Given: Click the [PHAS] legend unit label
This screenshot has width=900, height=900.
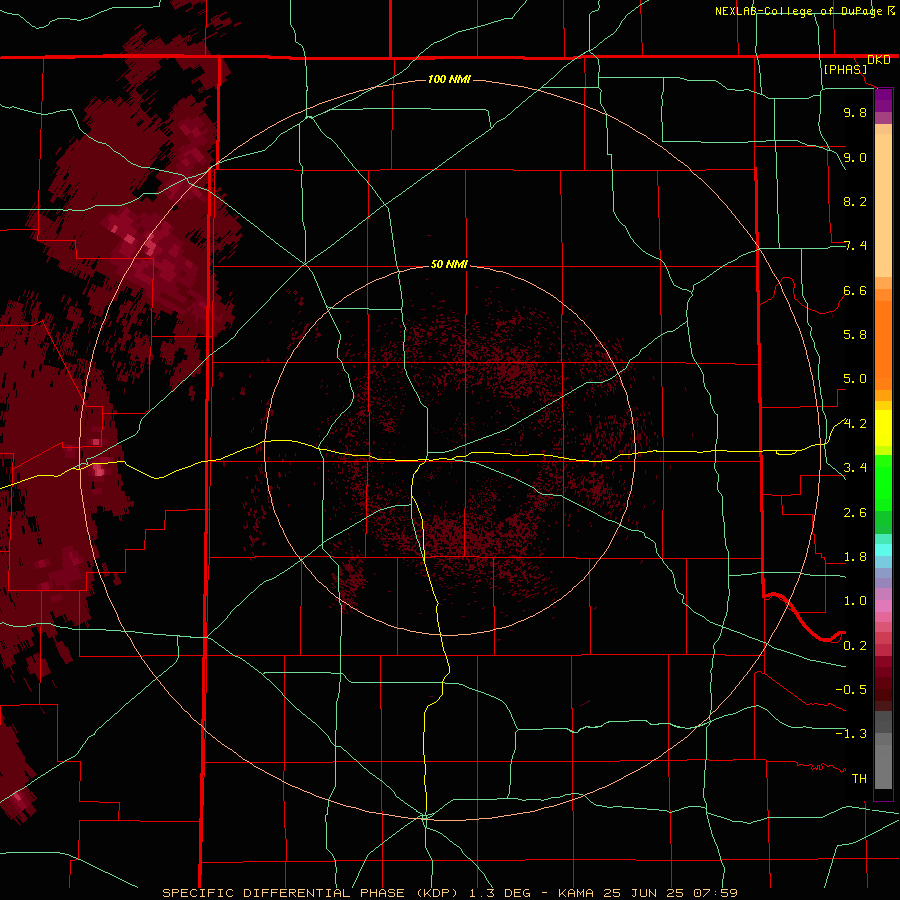Looking at the screenshot, I should pos(845,69).
